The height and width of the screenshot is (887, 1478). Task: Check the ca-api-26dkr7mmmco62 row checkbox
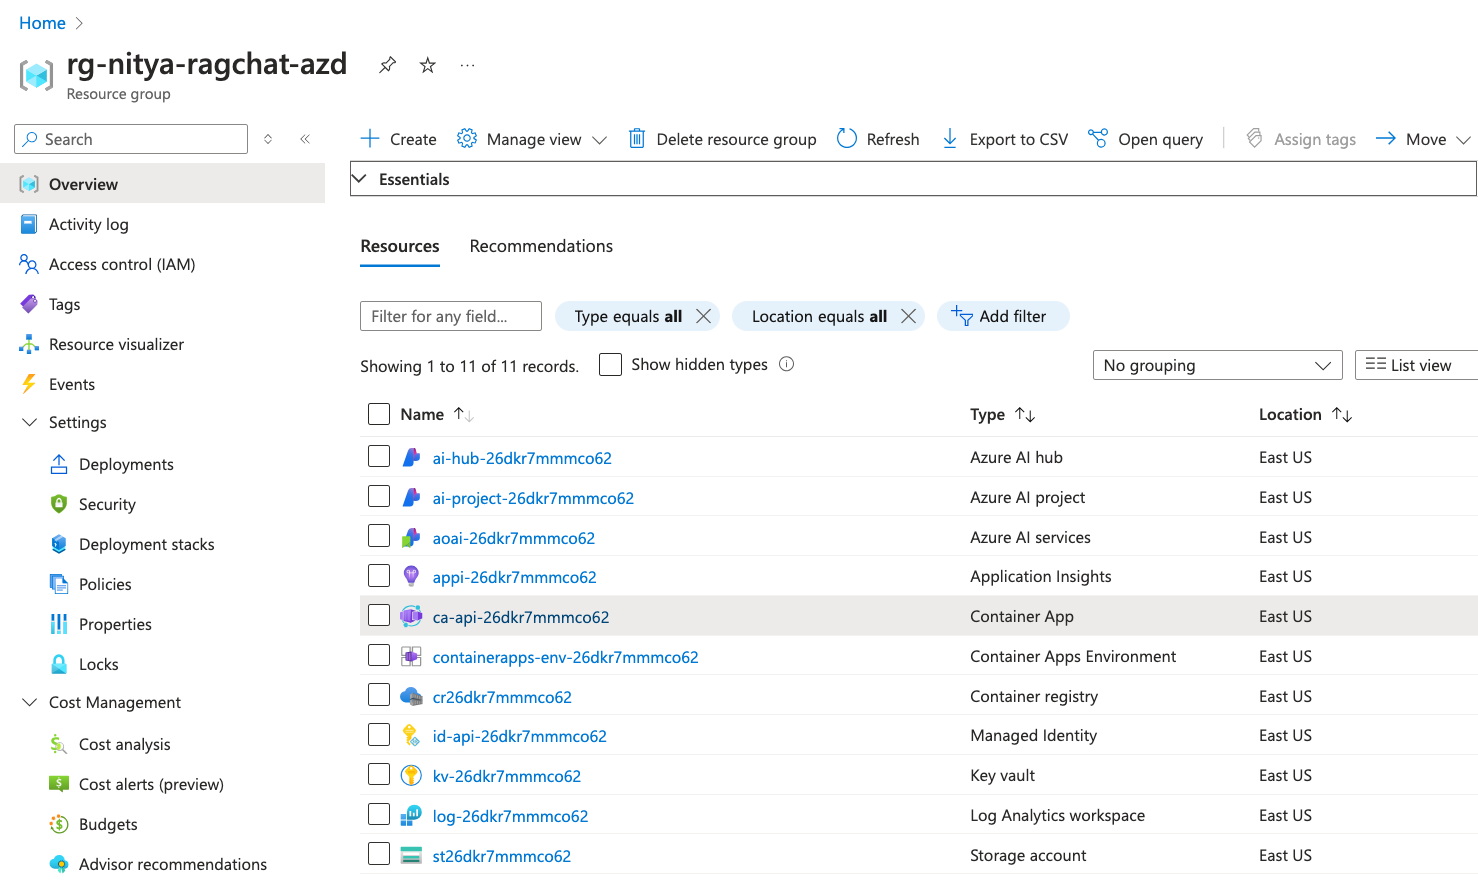tap(379, 615)
